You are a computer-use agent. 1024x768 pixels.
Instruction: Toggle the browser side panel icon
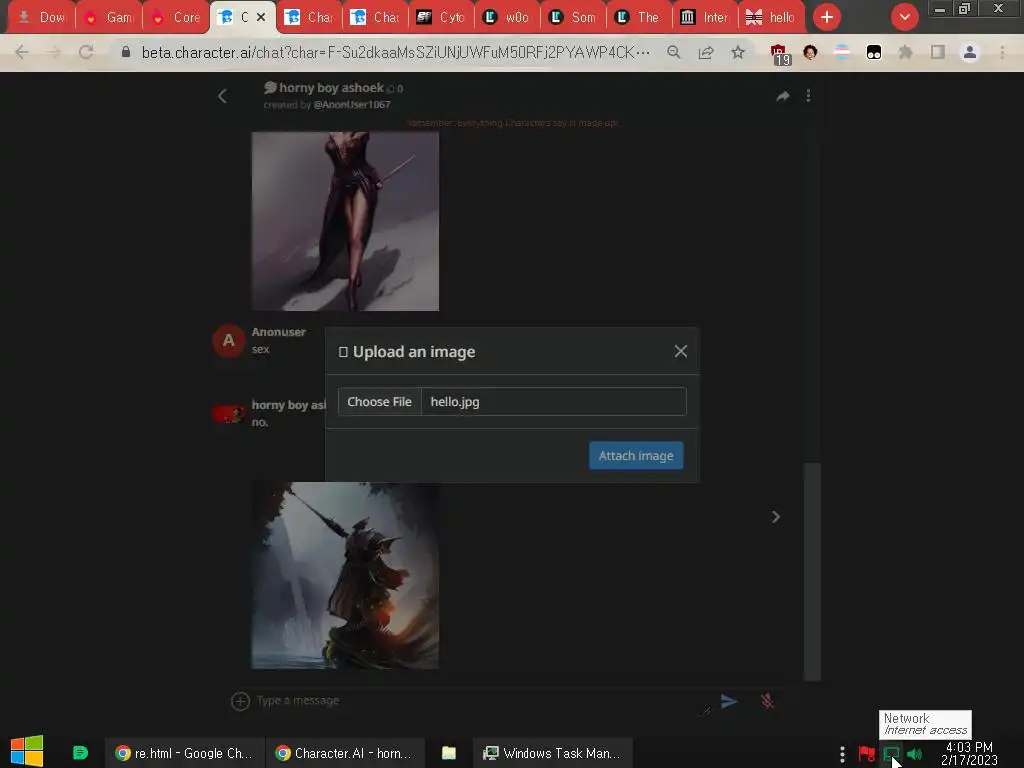938,52
